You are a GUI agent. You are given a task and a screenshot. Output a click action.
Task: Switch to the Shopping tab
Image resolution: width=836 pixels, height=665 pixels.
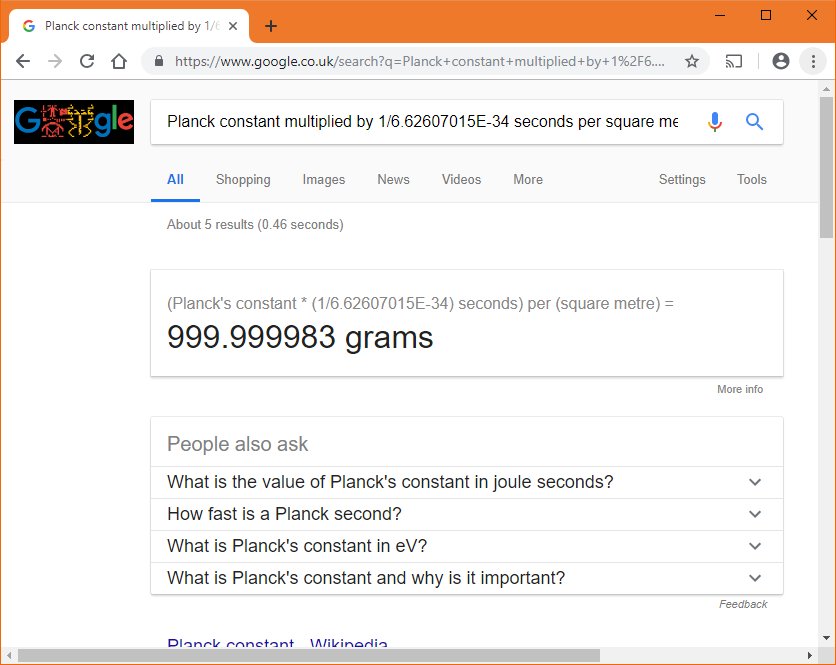click(243, 180)
